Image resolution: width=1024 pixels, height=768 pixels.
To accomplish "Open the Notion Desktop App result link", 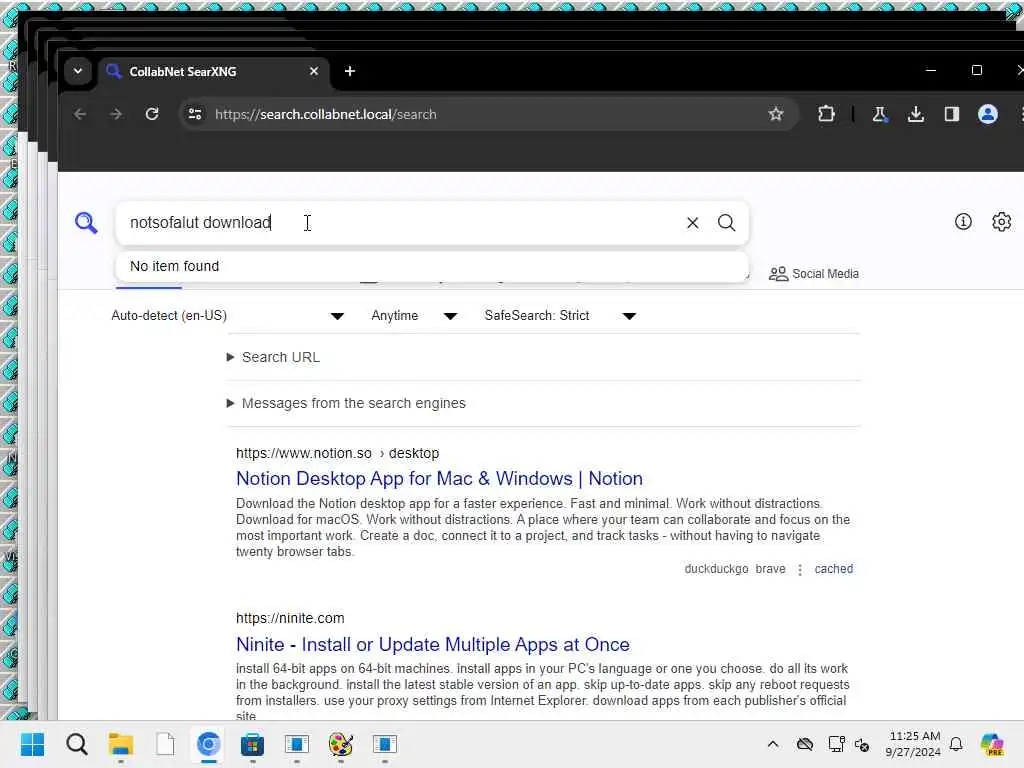I will pos(439,479).
